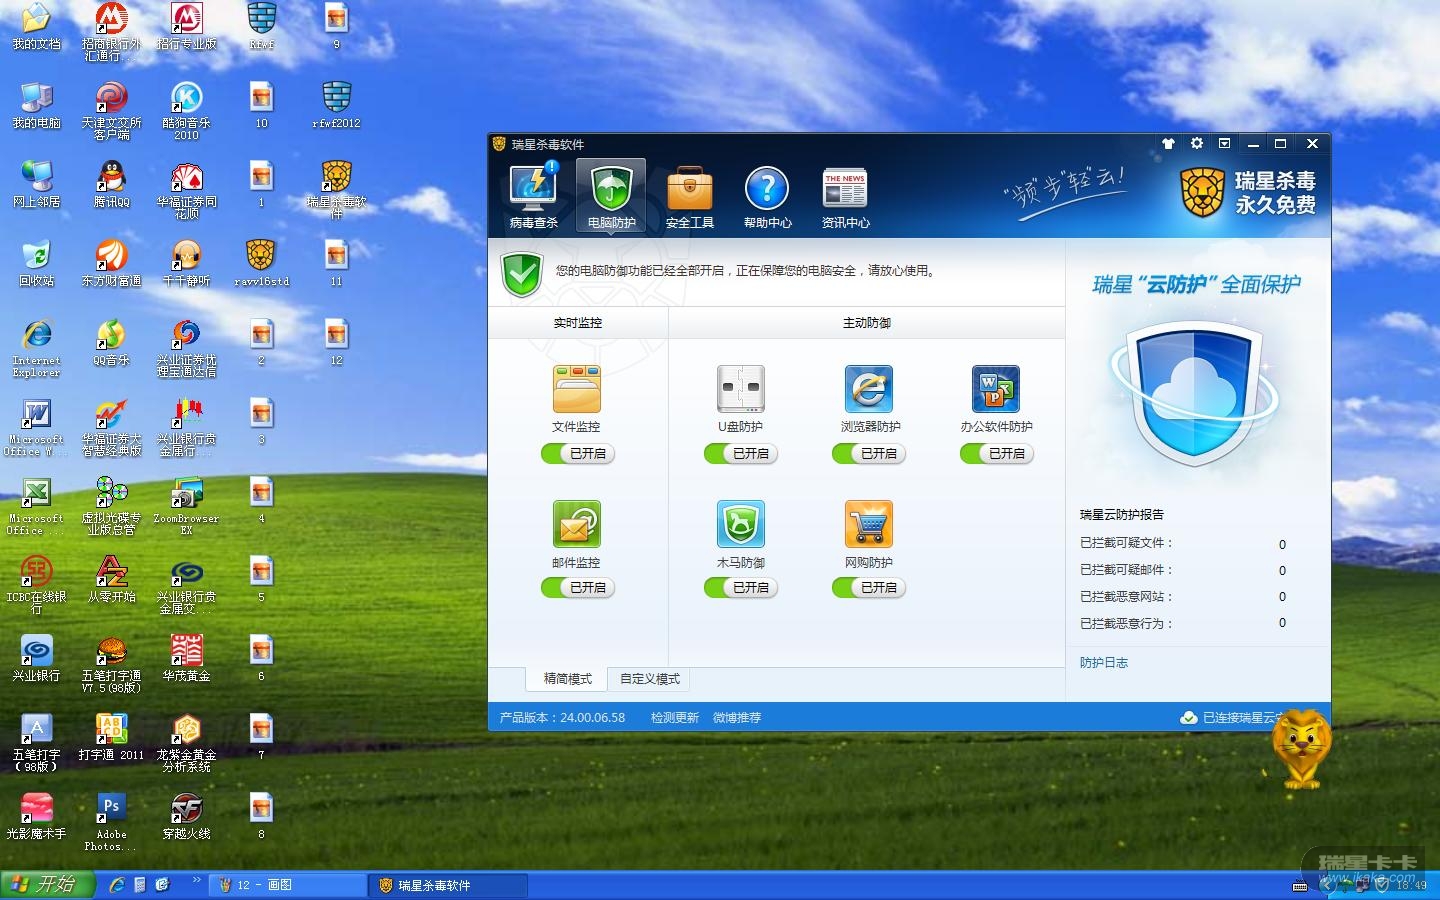Click the 文件监控 file monitoring icon
1440x900 pixels.
577,388
